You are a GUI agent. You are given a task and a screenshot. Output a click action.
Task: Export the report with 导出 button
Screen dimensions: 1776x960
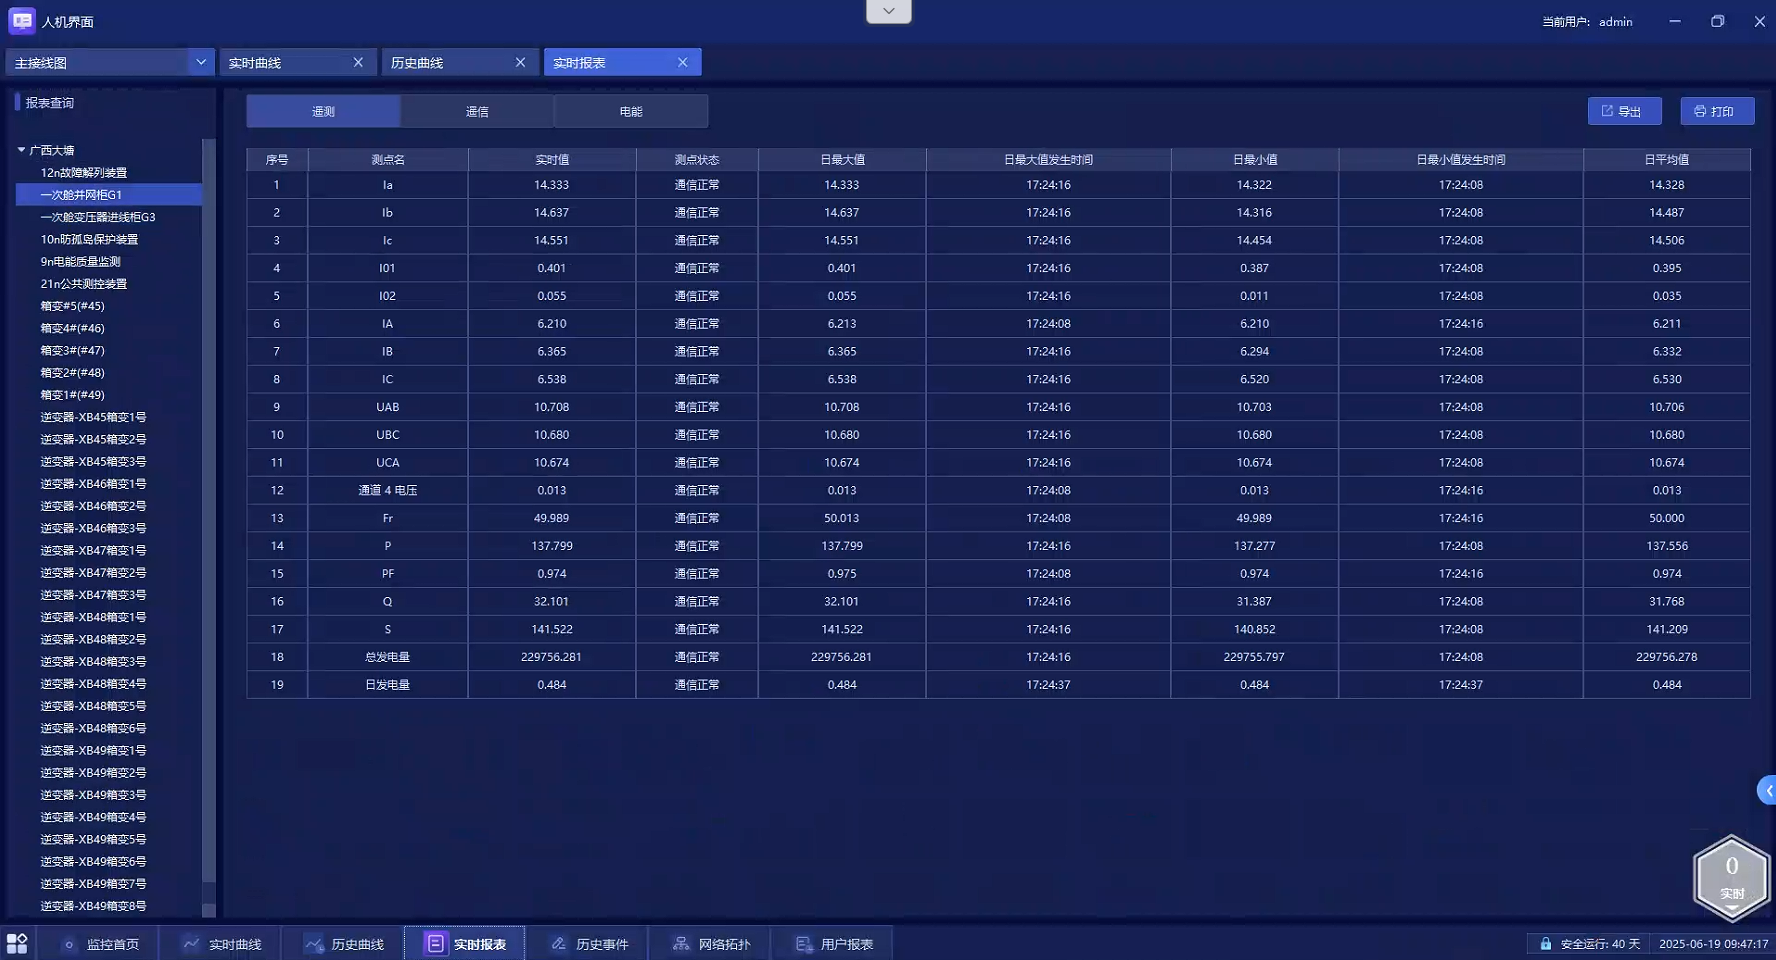[1624, 111]
